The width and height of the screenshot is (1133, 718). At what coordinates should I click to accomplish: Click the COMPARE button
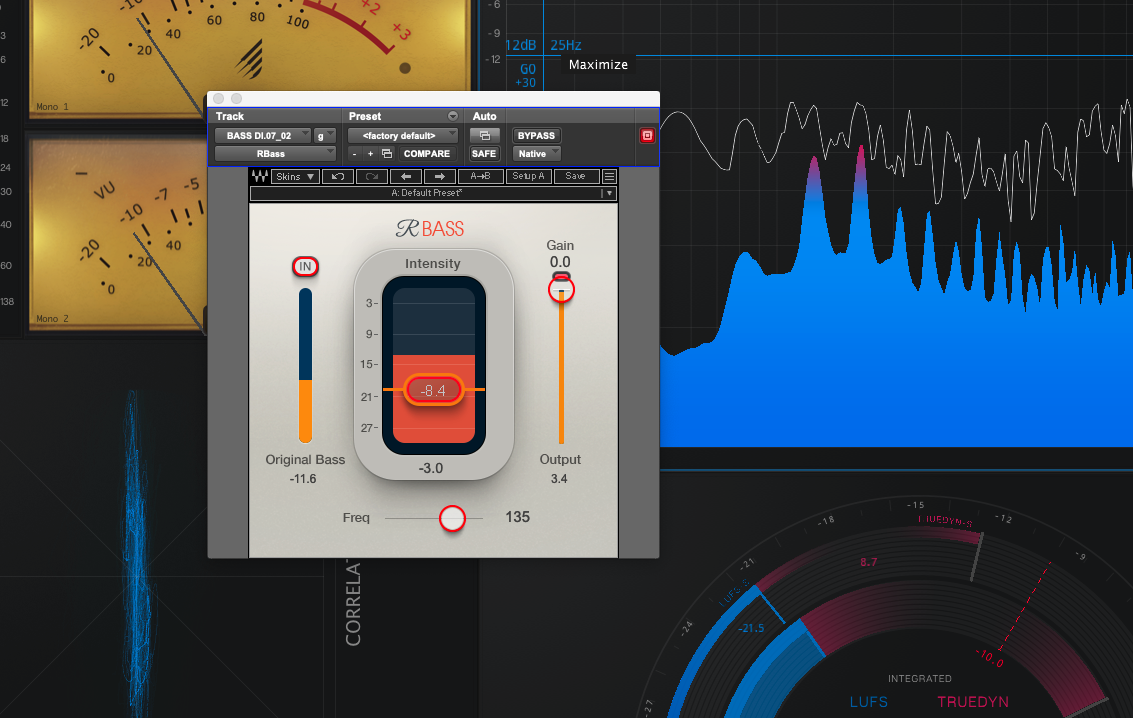pyautogui.click(x=427, y=153)
